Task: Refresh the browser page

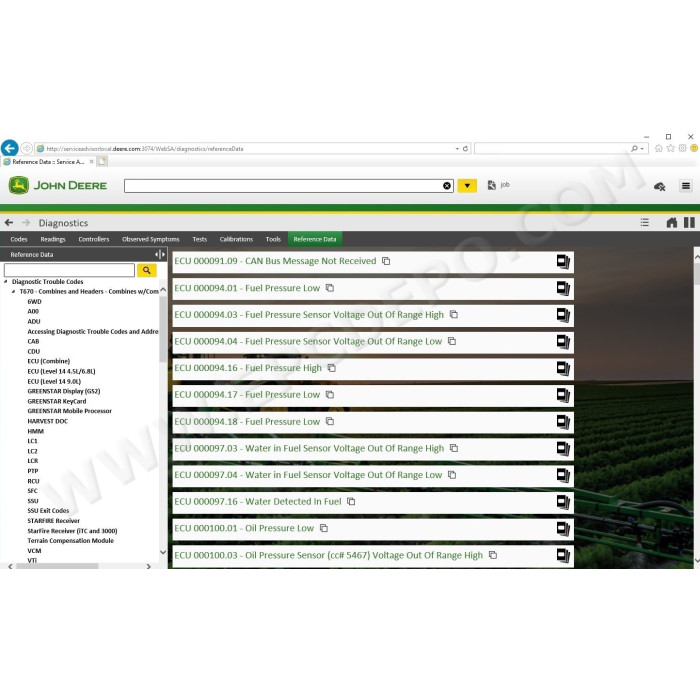Action: [465, 149]
